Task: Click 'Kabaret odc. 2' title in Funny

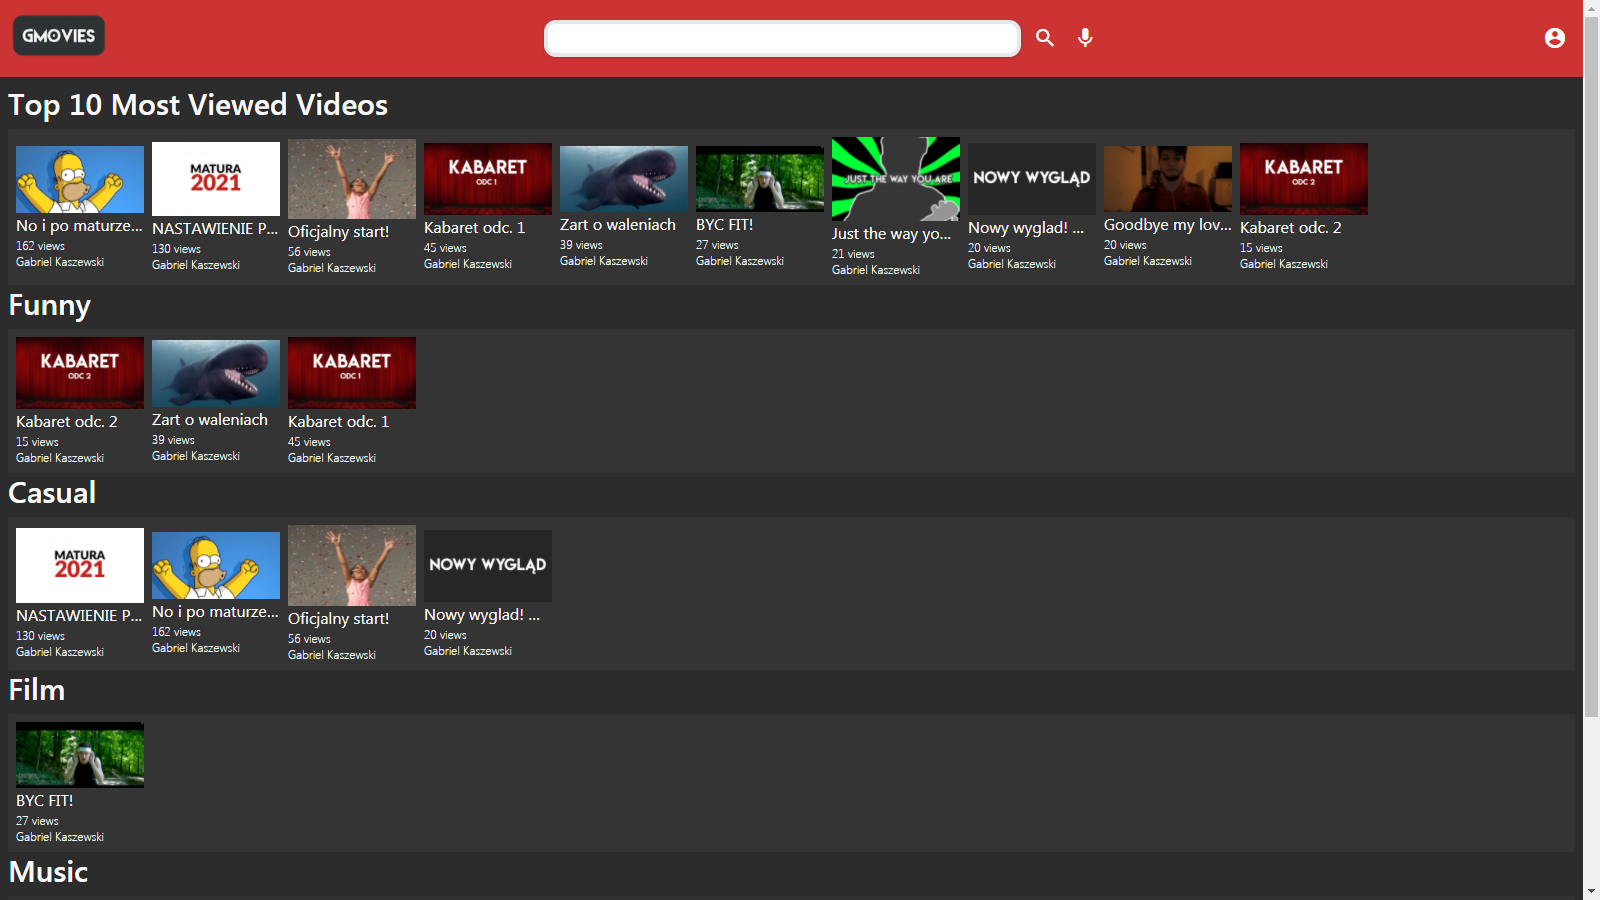Action: pos(67,422)
